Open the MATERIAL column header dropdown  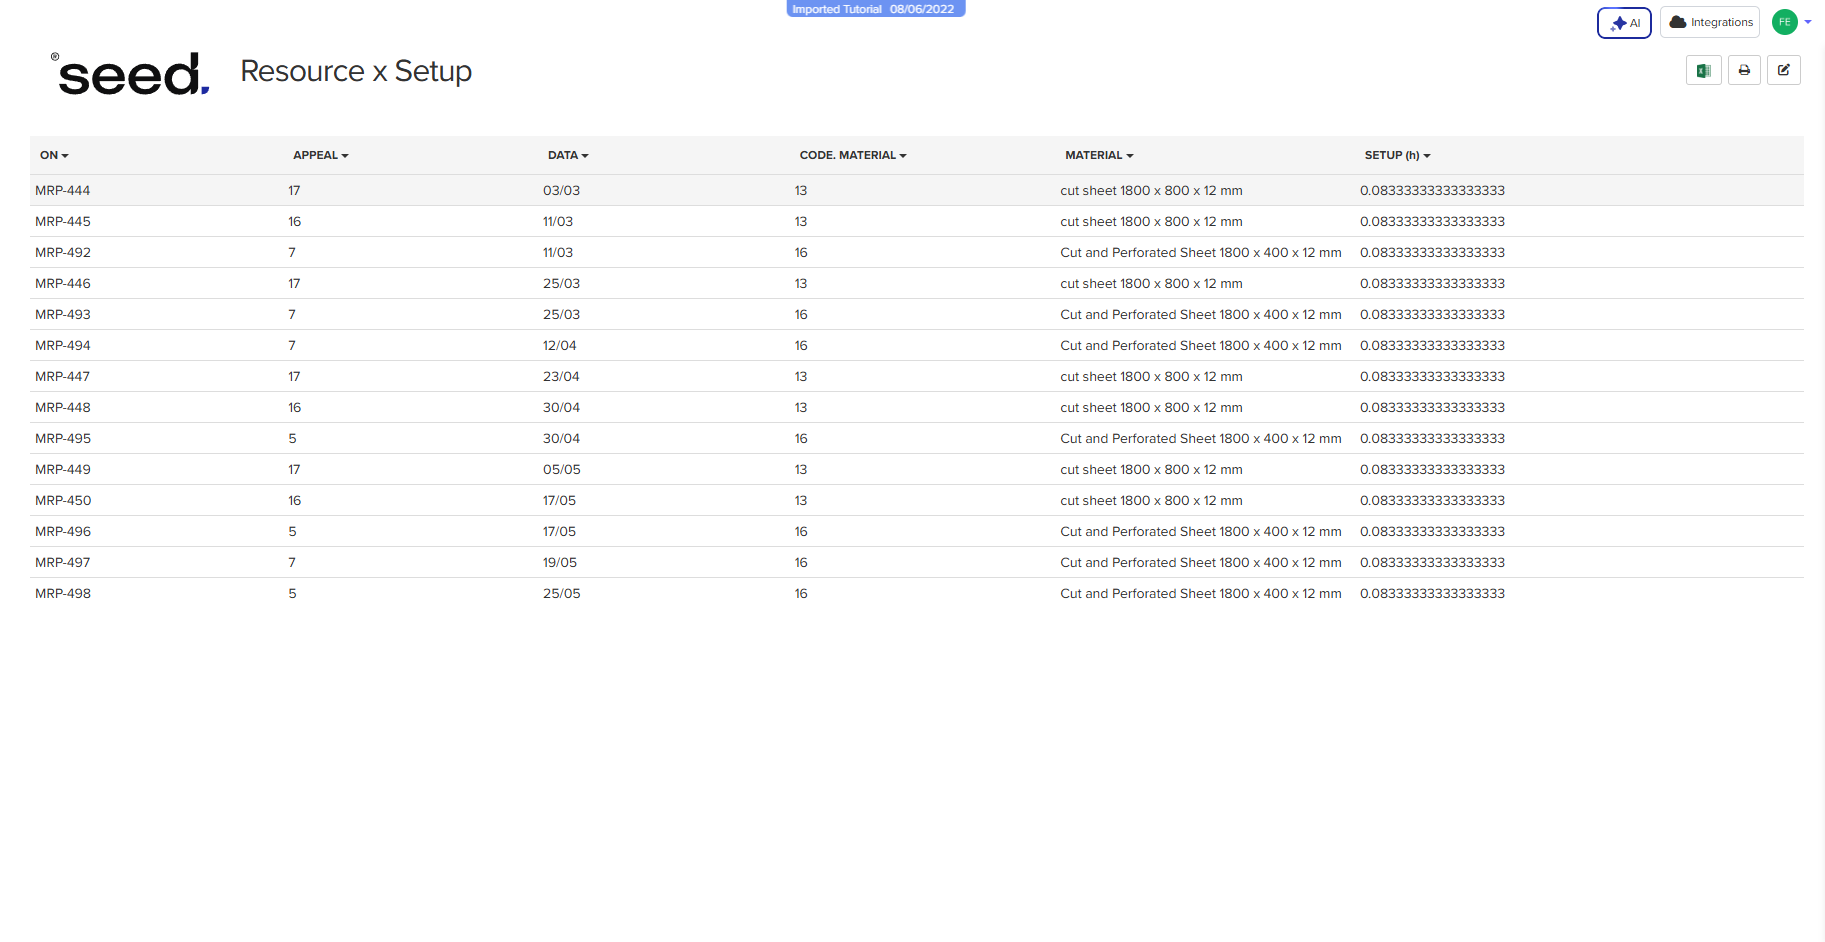click(1099, 155)
